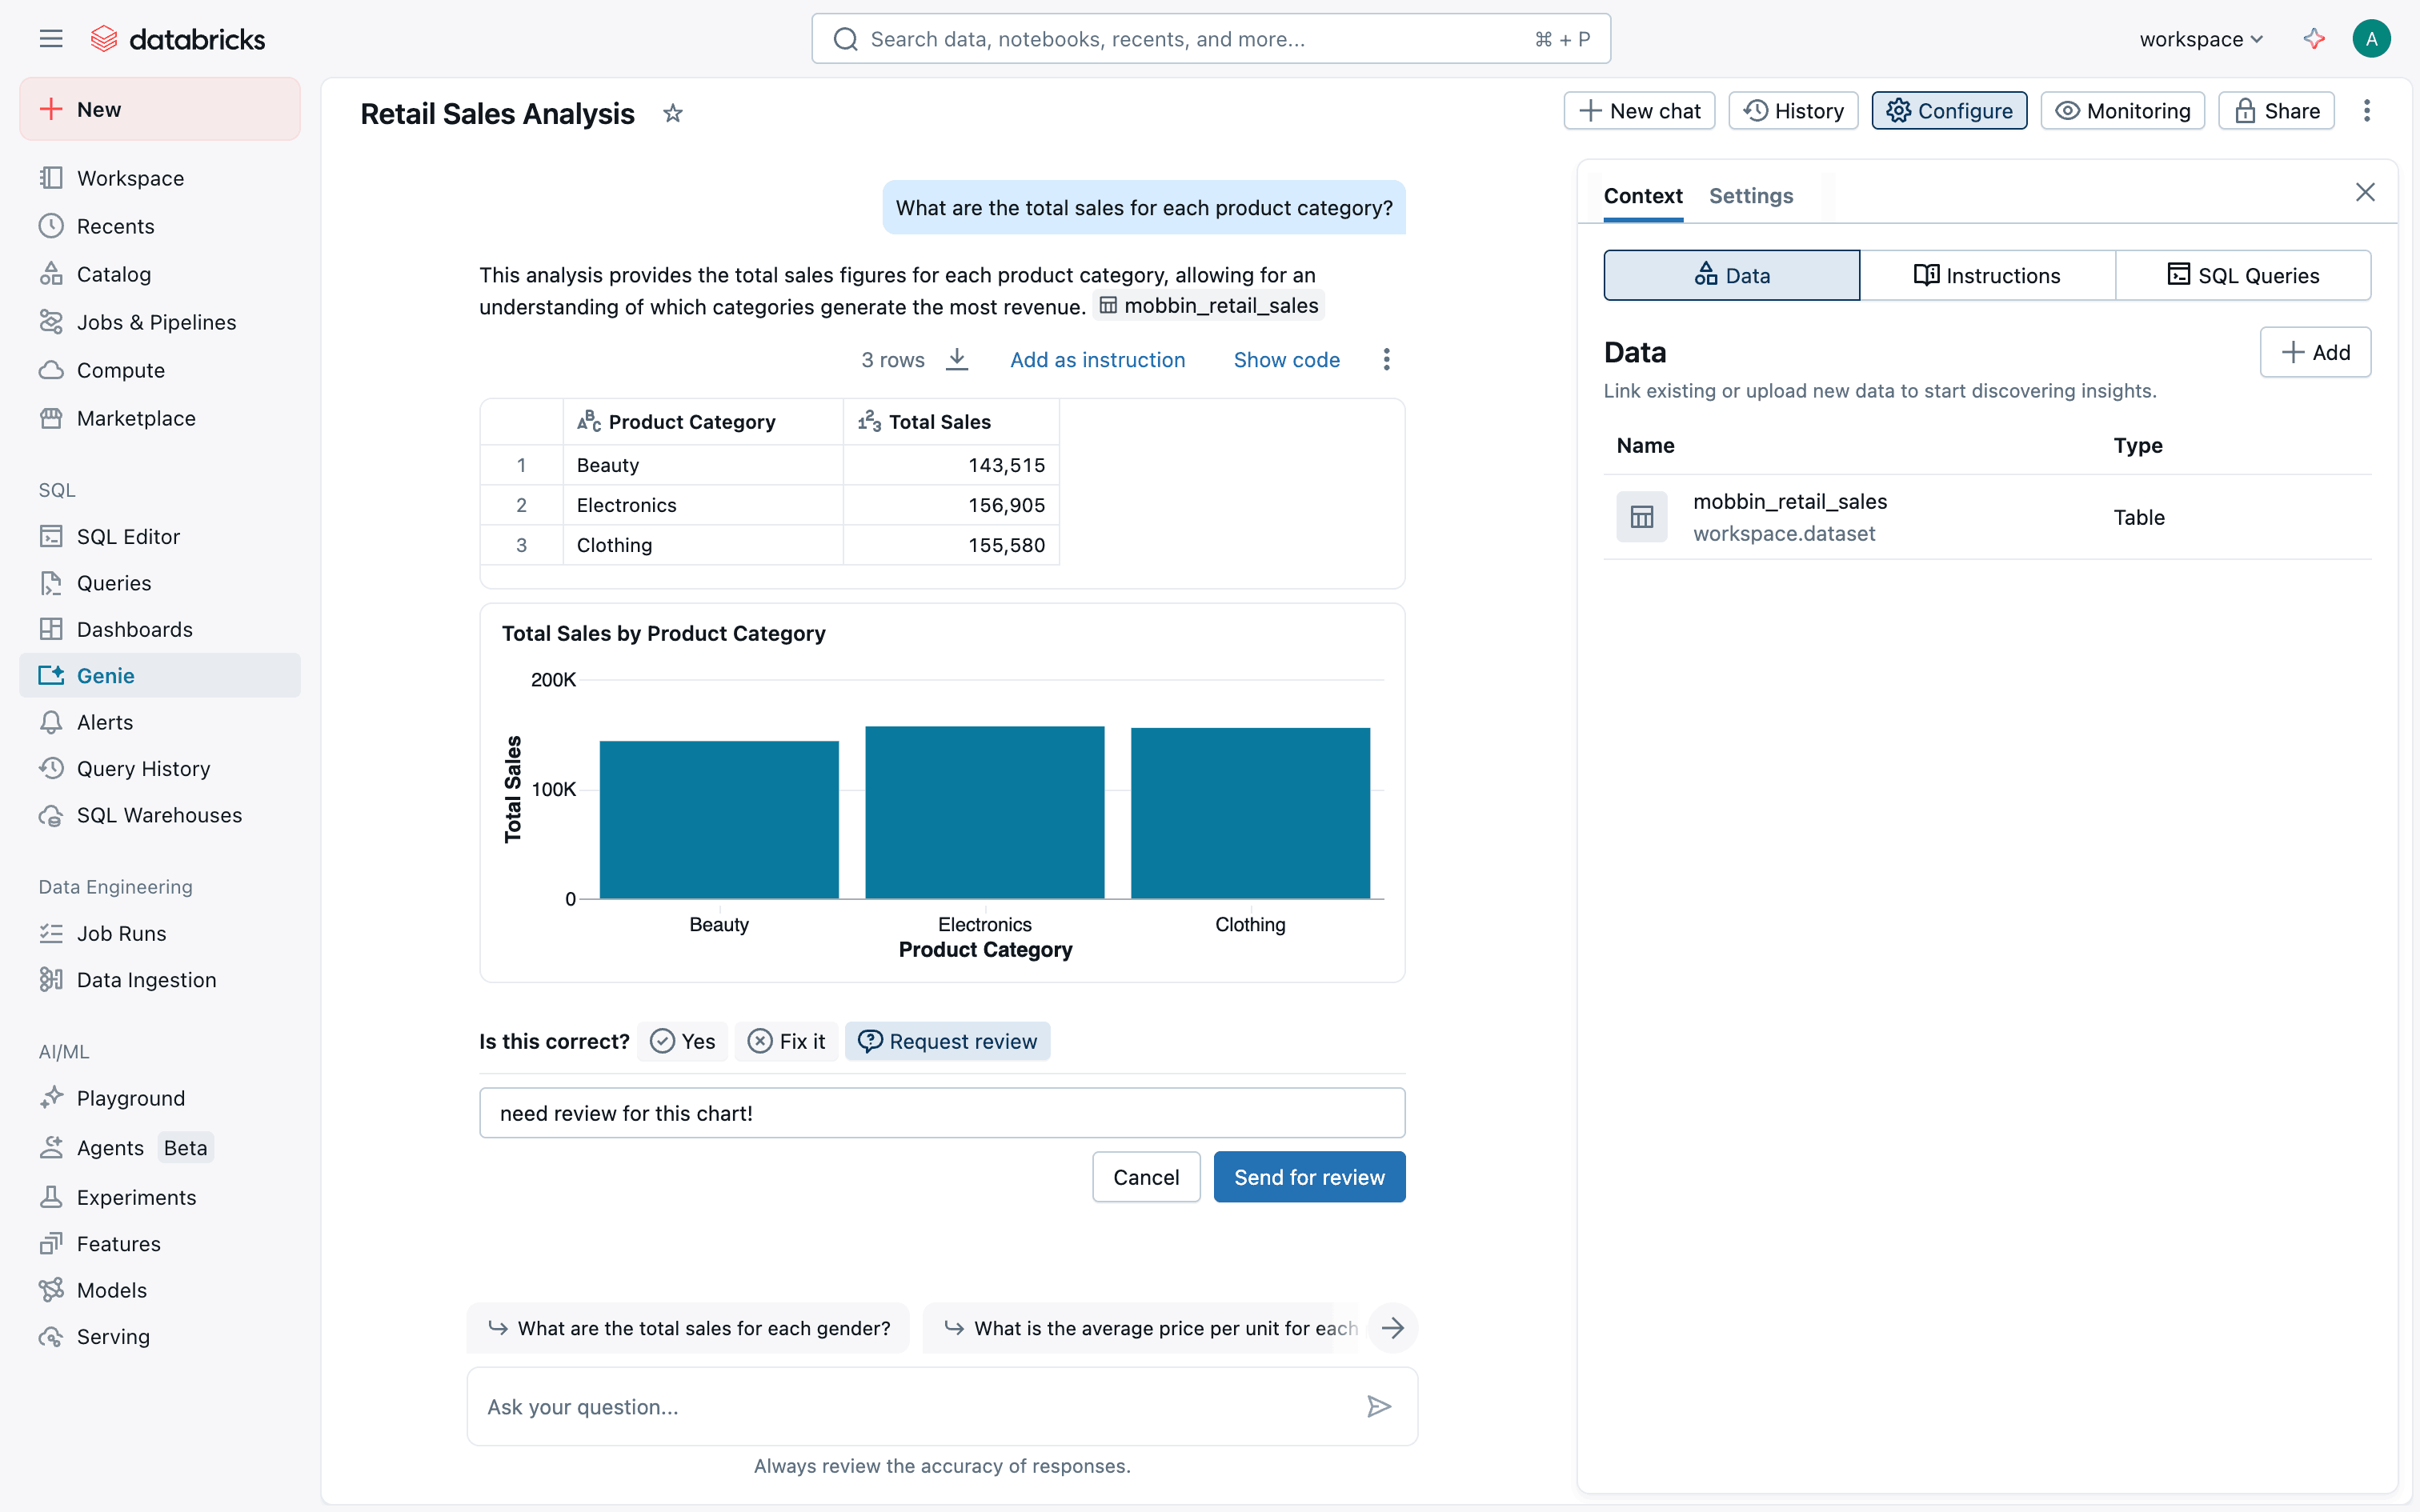This screenshot has height=1512, width=2420.
Task: Click the Electronics bar in chart
Action: (984, 812)
